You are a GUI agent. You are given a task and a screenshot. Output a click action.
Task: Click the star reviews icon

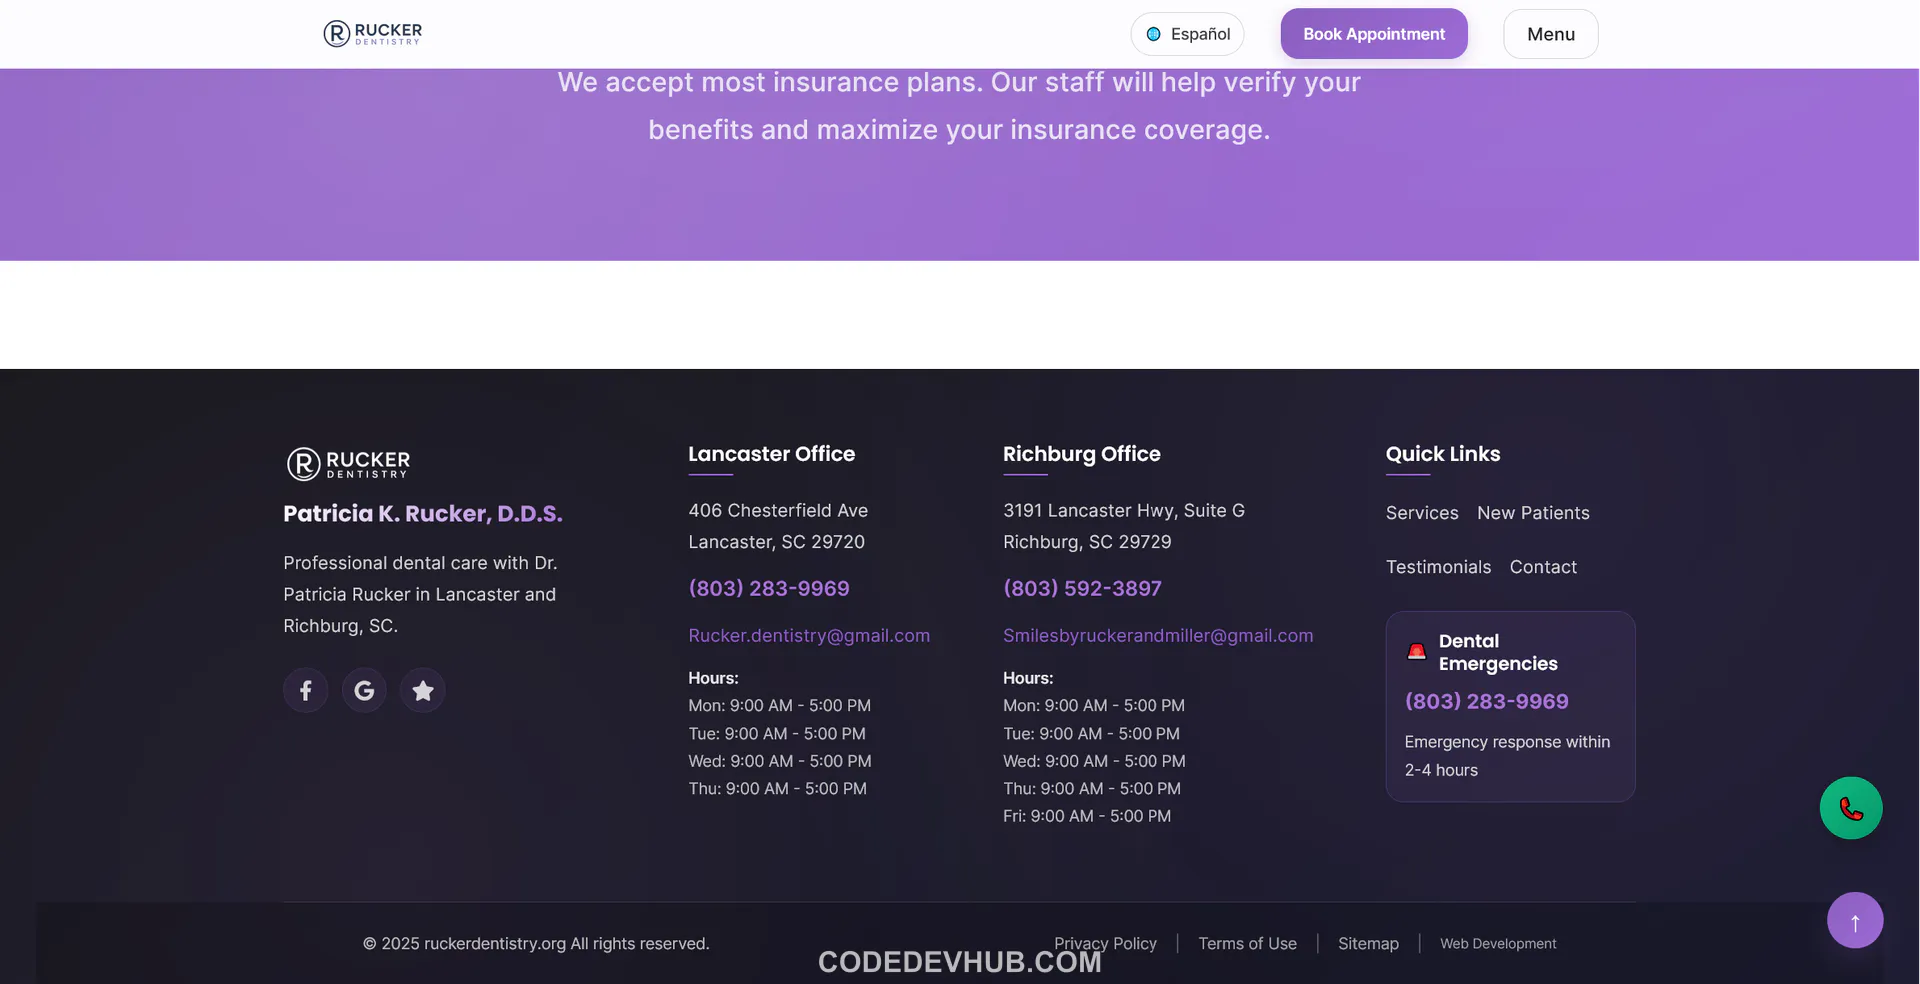(x=423, y=690)
